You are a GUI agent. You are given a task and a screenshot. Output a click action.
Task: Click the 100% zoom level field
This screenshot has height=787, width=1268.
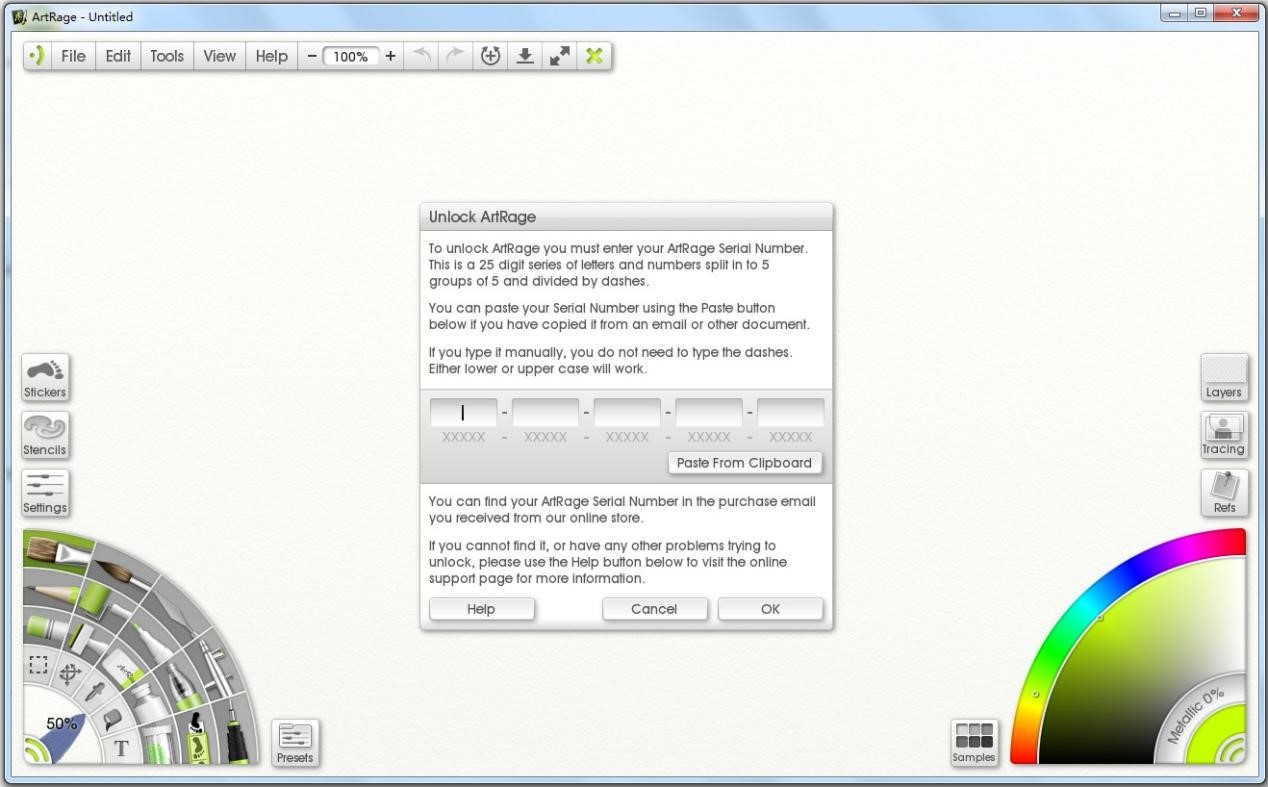point(351,56)
